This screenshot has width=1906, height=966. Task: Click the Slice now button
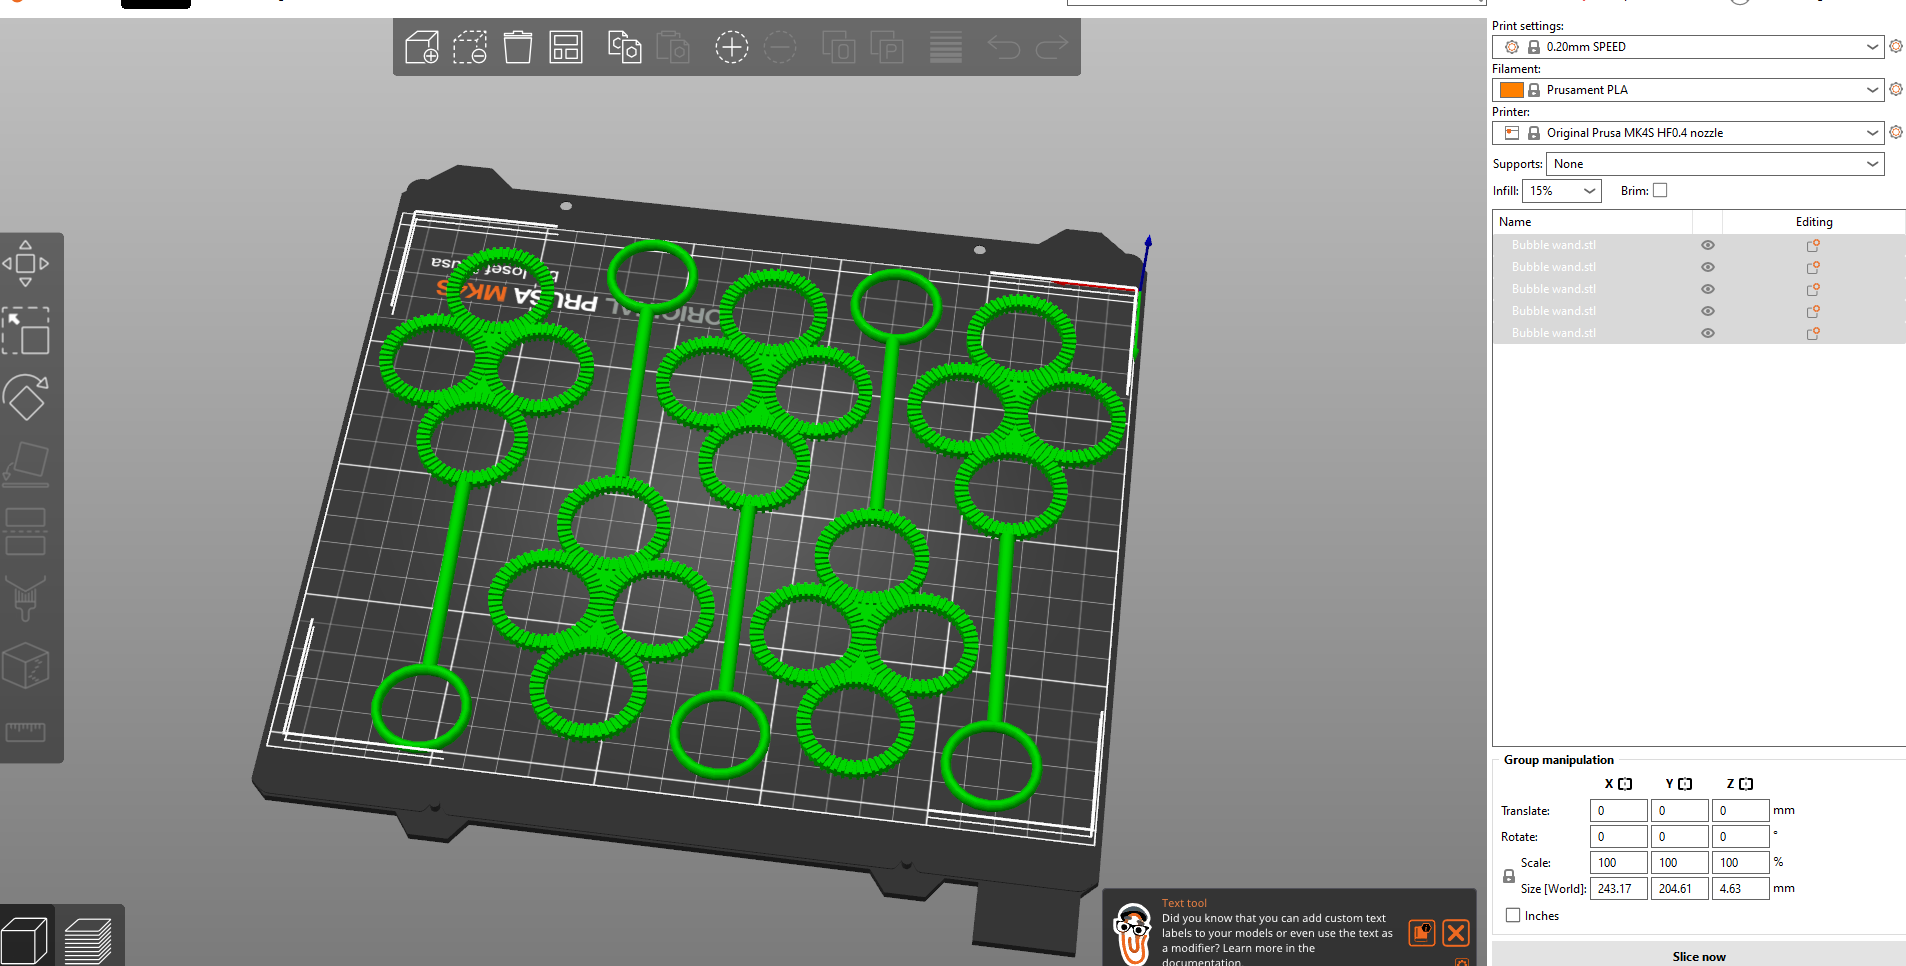click(1698, 956)
